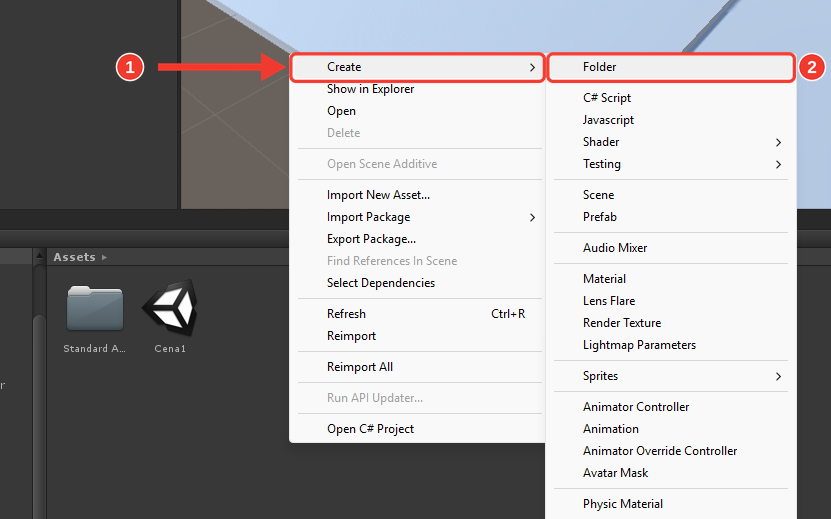Viewport: 831px width, 519px height.
Task: Create a Physic Material
Action: (671, 504)
